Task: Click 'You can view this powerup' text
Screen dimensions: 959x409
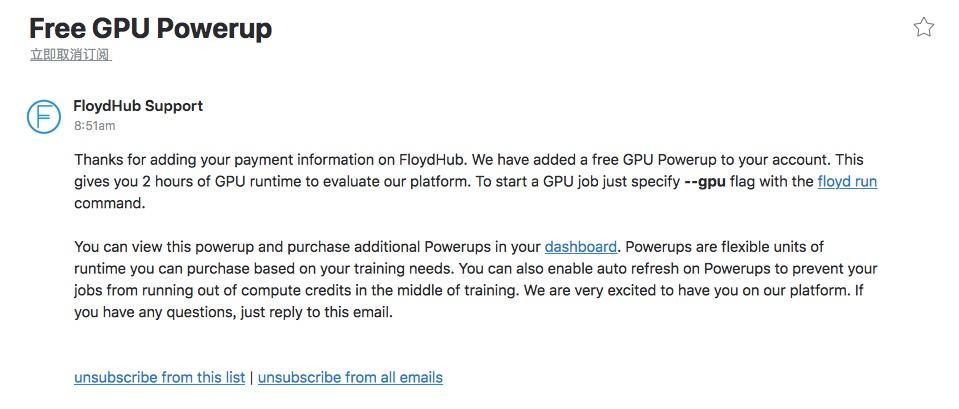Action: tap(165, 246)
